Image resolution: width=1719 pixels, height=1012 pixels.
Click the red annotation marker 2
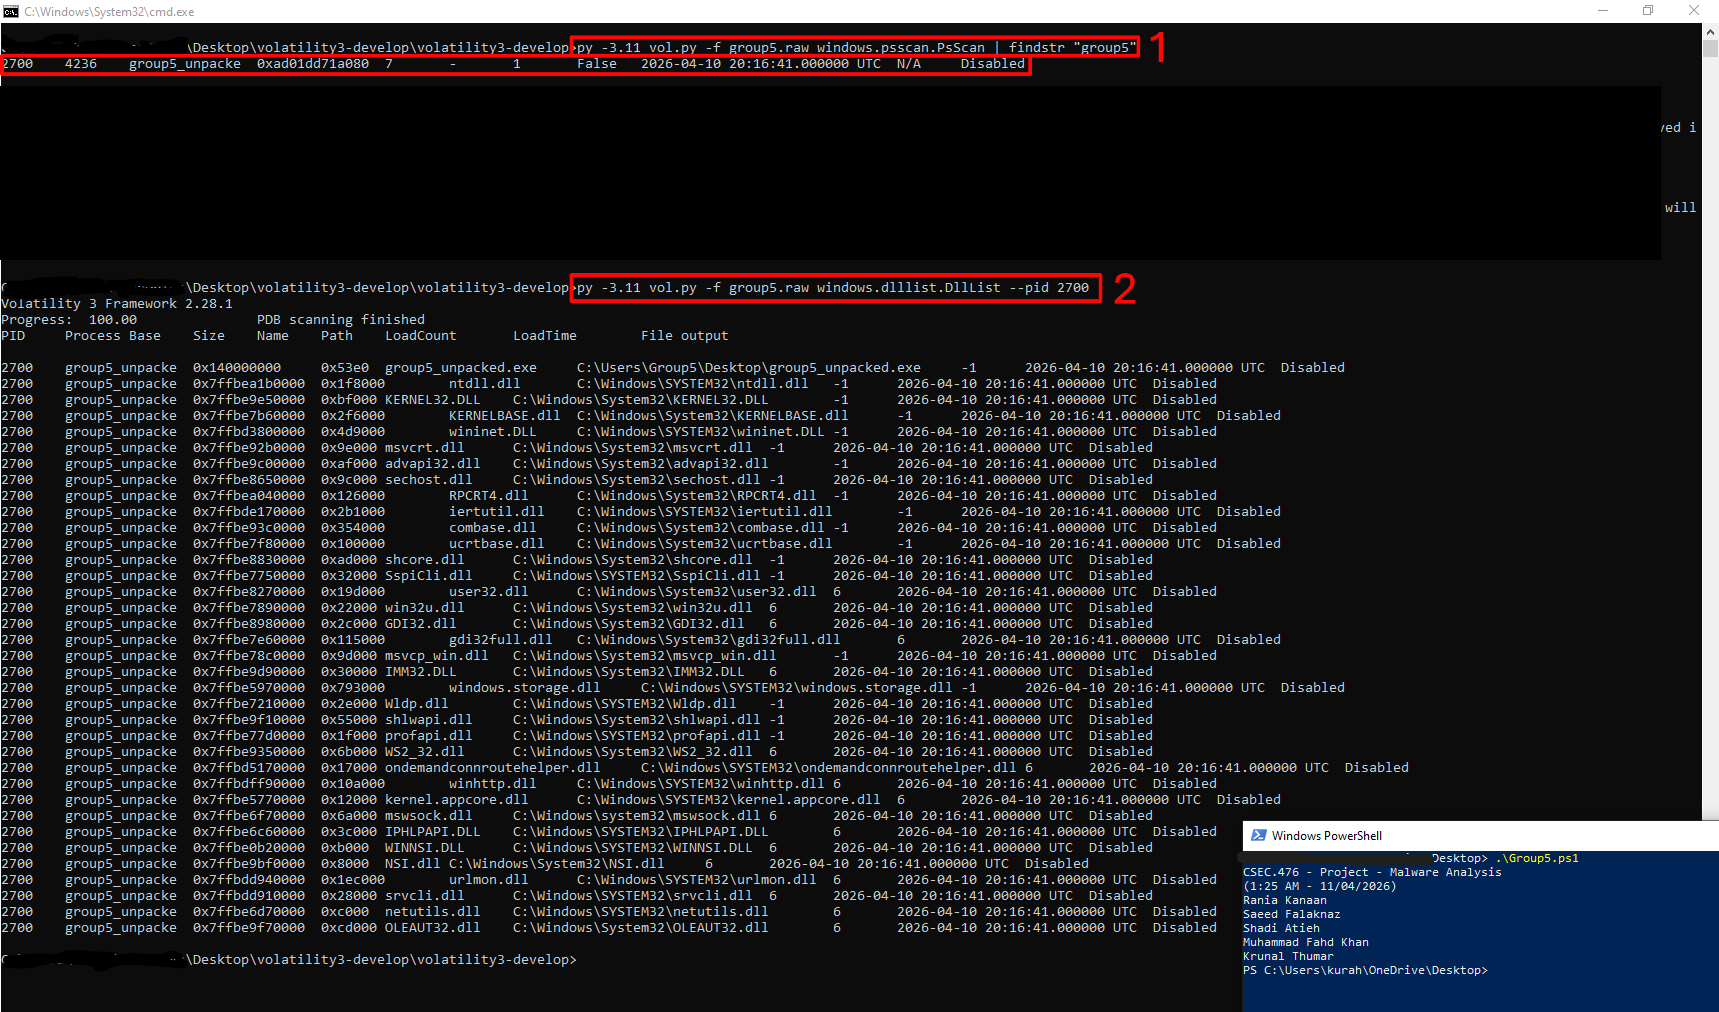click(1127, 288)
